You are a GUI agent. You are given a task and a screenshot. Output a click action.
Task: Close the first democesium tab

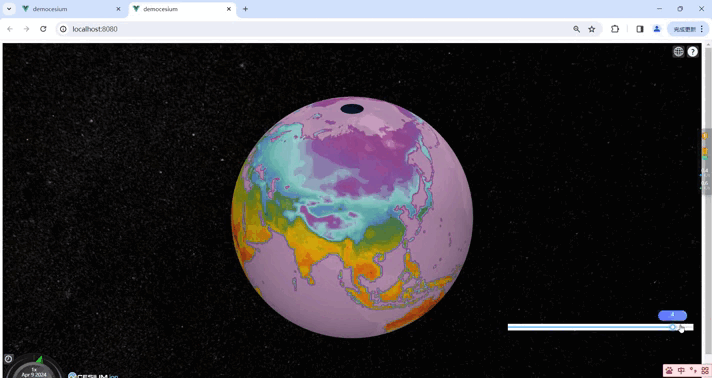tap(118, 9)
